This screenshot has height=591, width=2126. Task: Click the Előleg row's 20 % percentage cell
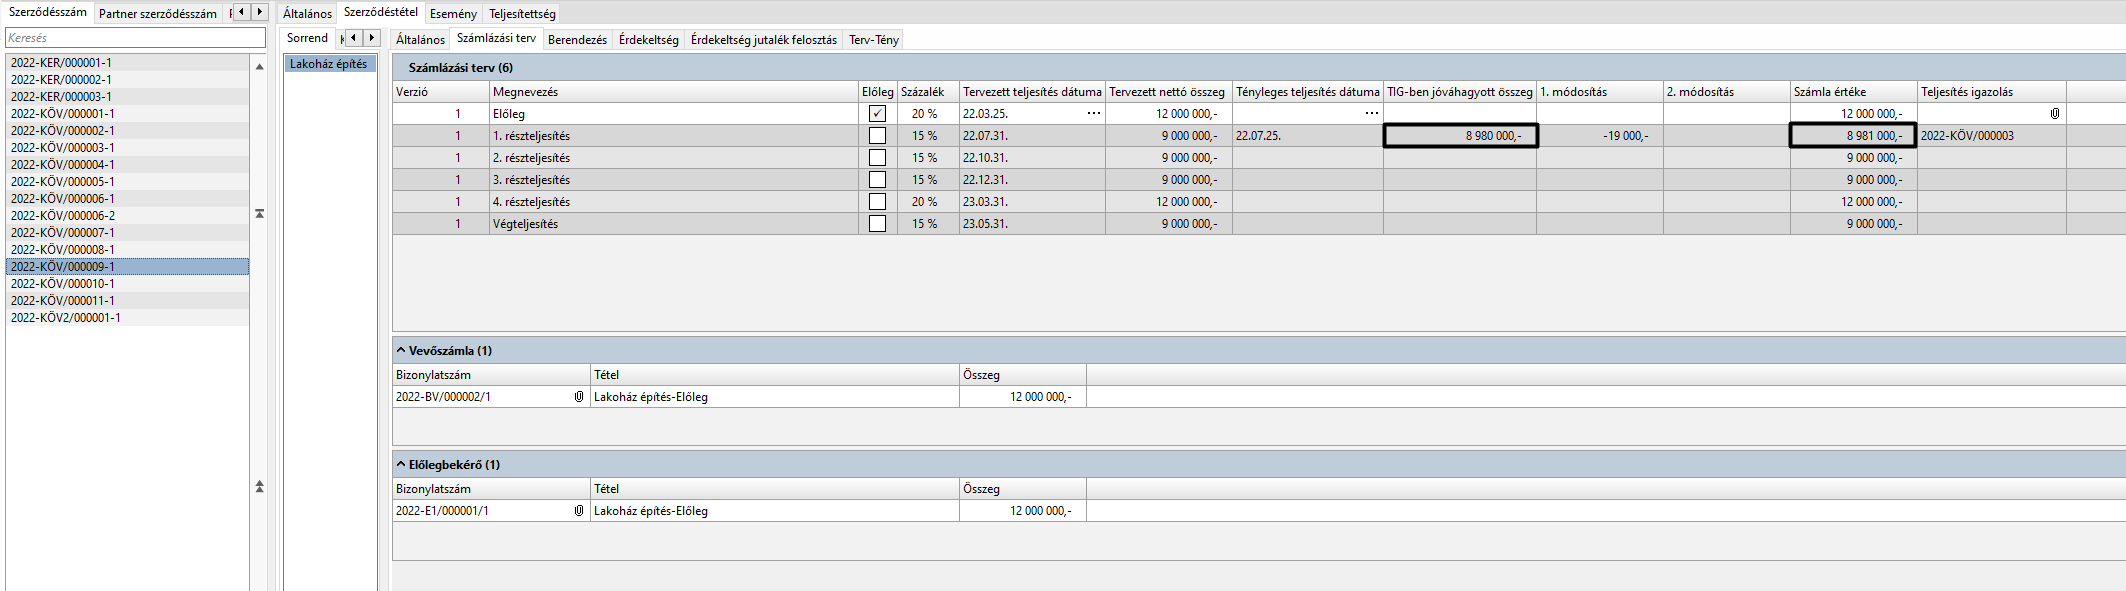pos(928,114)
